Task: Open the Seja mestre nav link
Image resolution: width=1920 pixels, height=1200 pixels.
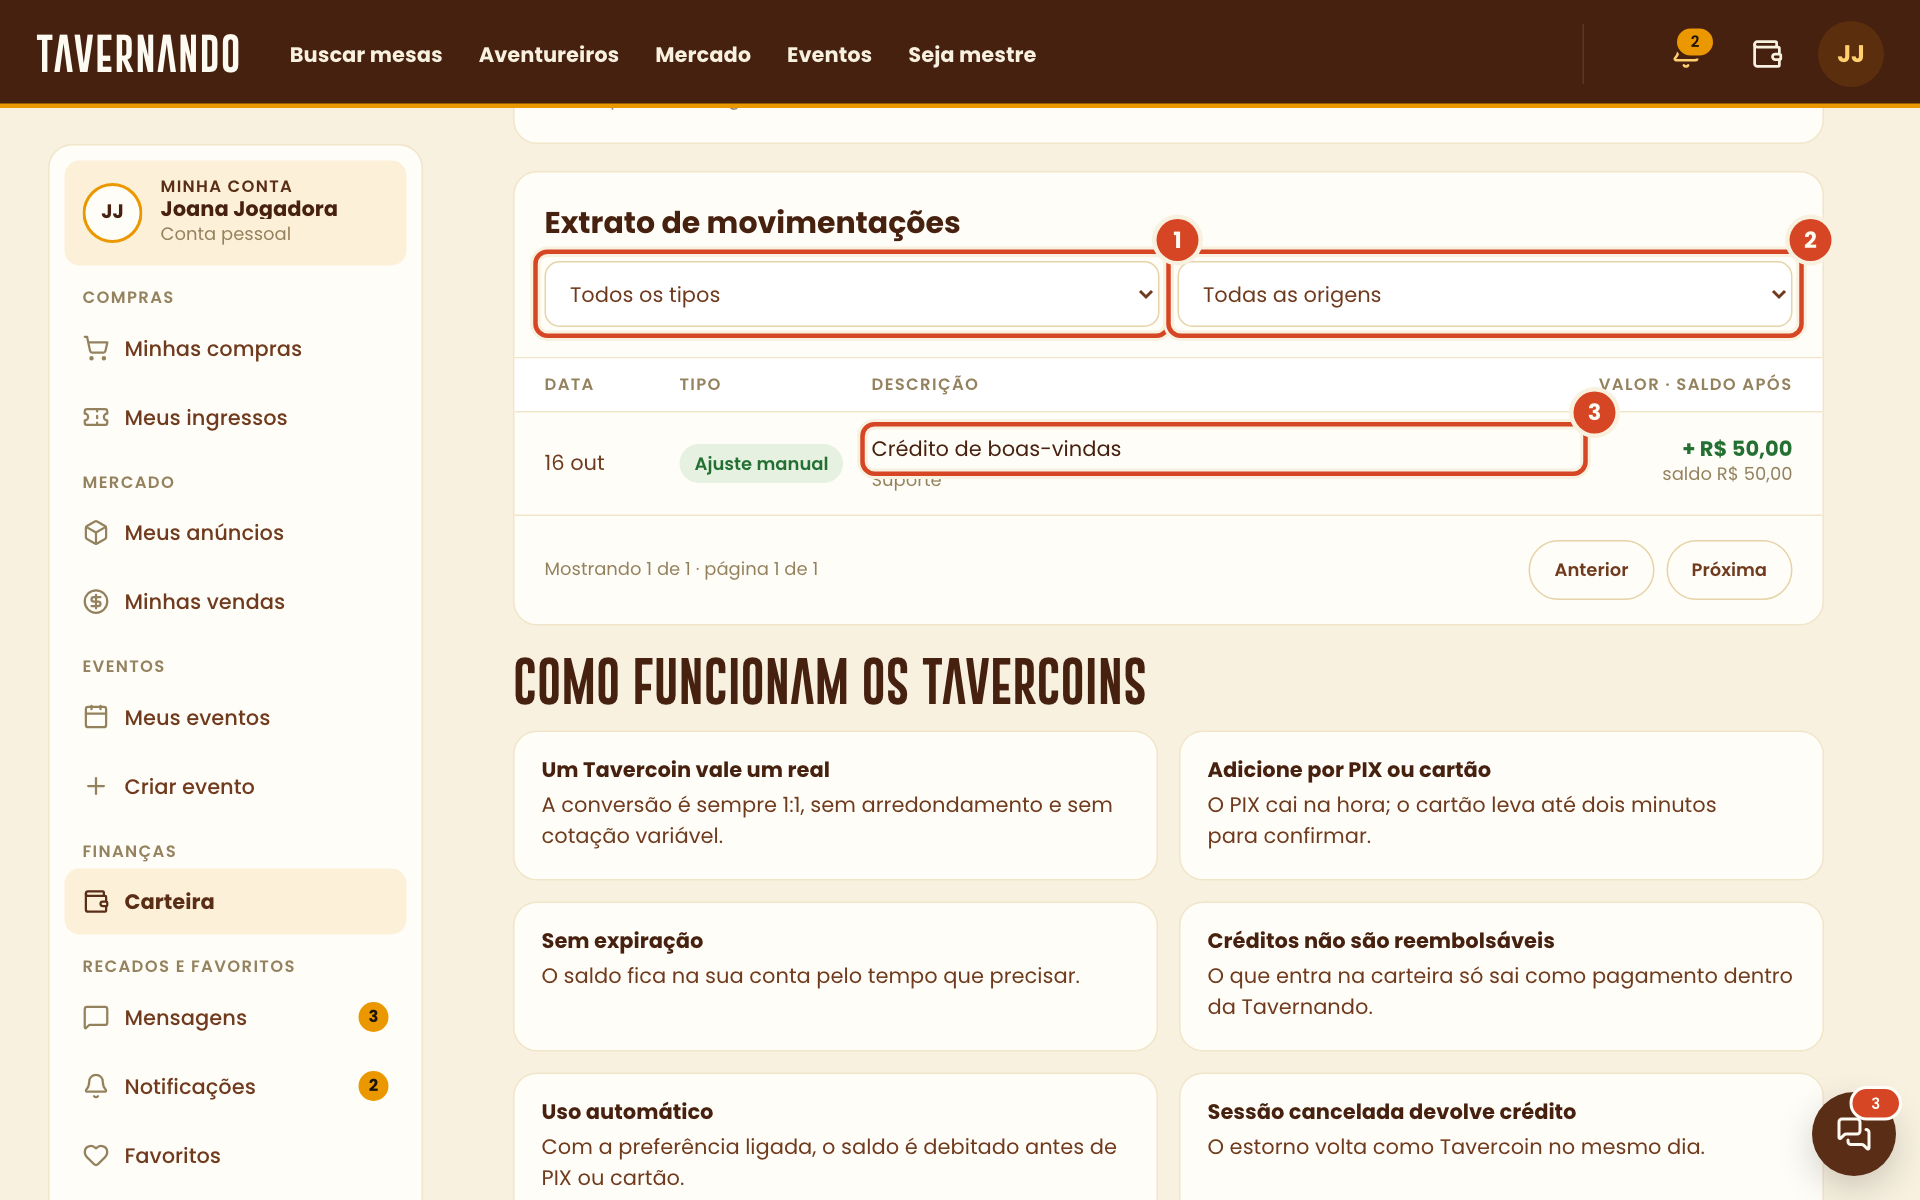Action: pyautogui.click(x=972, y=54)
